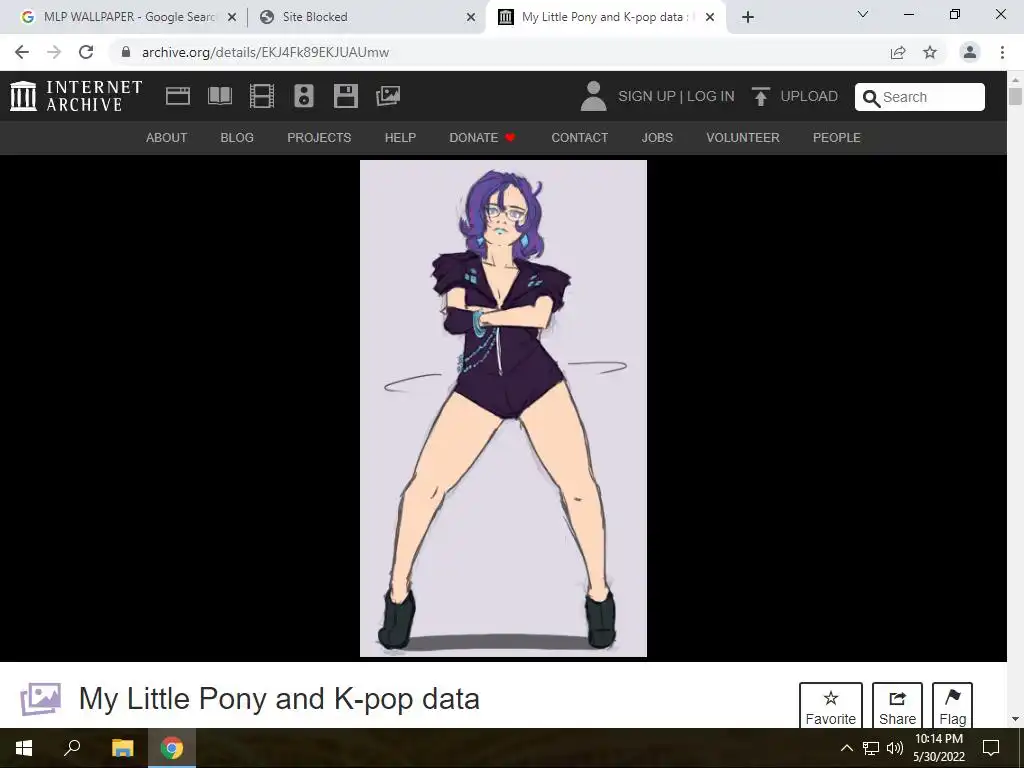Click the displayed artwork image
1024x768 pixels.
[x=504, y=408]
